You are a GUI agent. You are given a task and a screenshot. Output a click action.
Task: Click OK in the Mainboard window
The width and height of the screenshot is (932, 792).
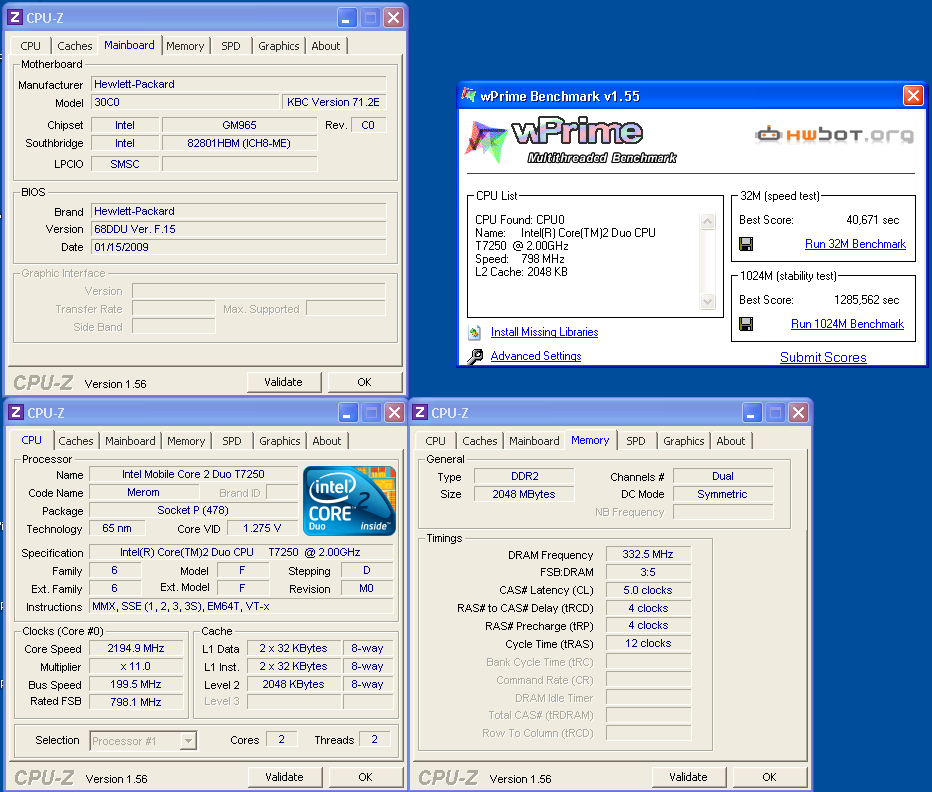[x=364, y=382]
